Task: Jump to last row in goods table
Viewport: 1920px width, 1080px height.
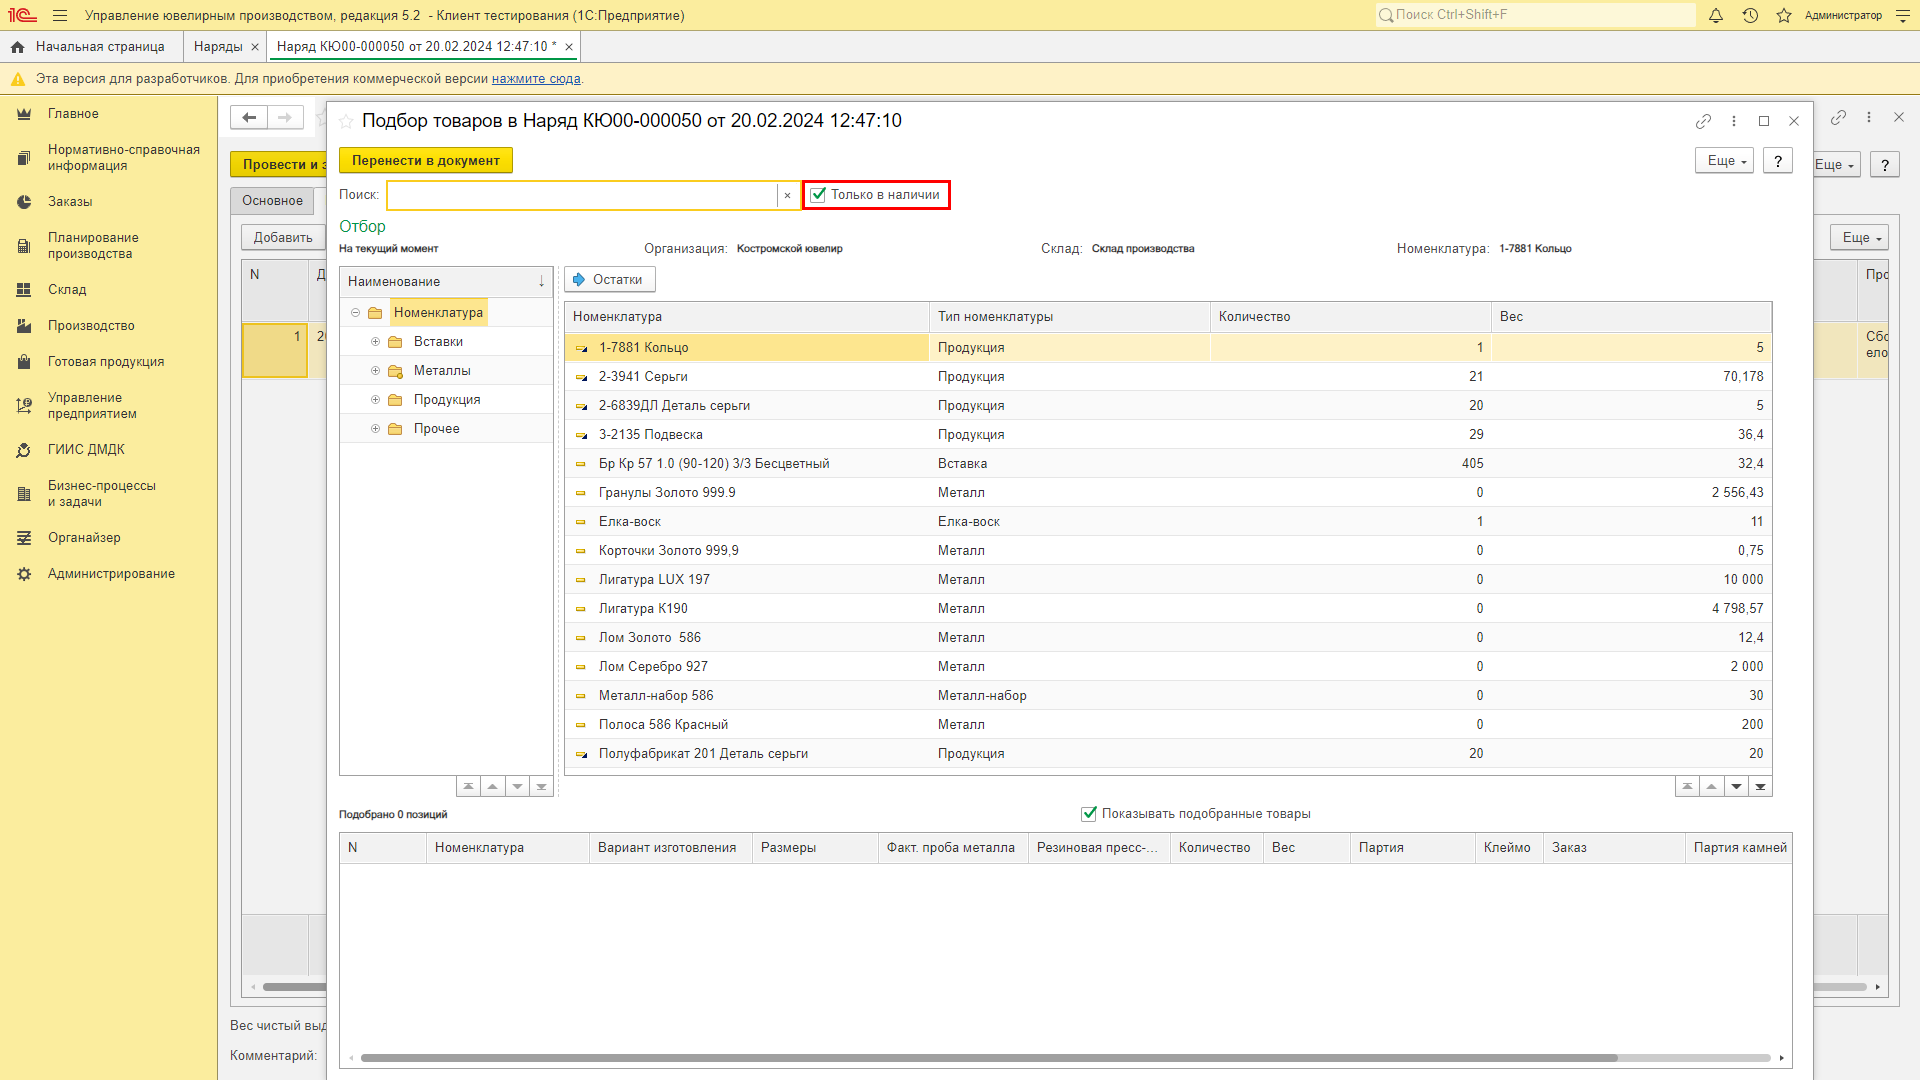Action: tap(1760, 787)
